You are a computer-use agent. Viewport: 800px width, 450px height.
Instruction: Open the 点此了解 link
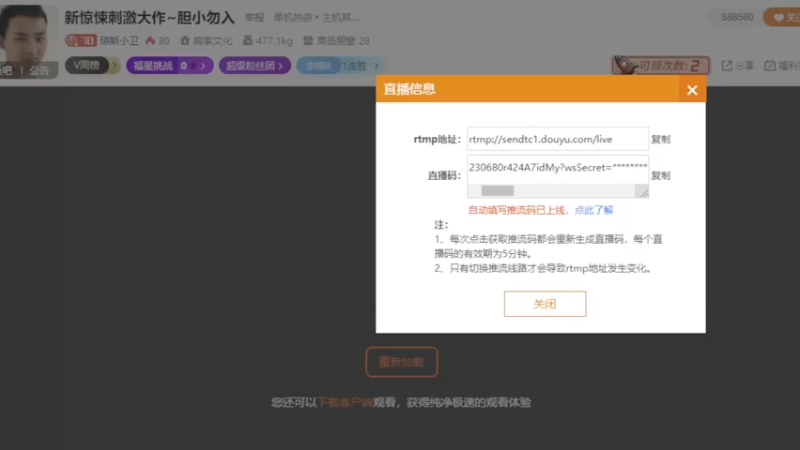pos(593,210)
